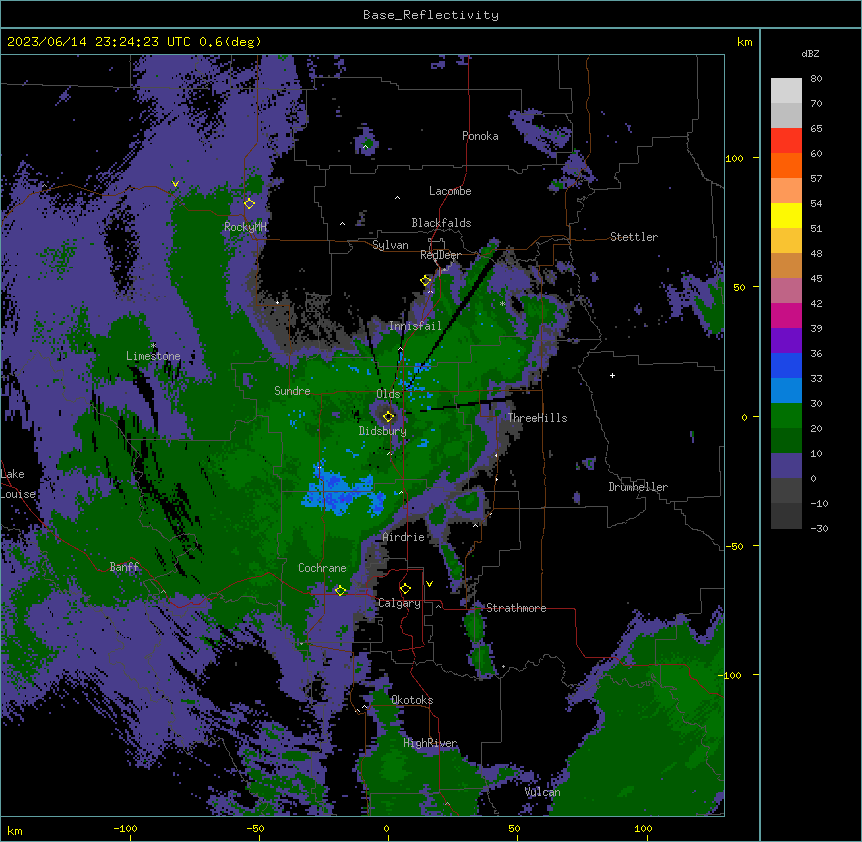Click the -50 tick on the bottom axis
Screen dimensions: 862x842
click(x=255, y=828)
